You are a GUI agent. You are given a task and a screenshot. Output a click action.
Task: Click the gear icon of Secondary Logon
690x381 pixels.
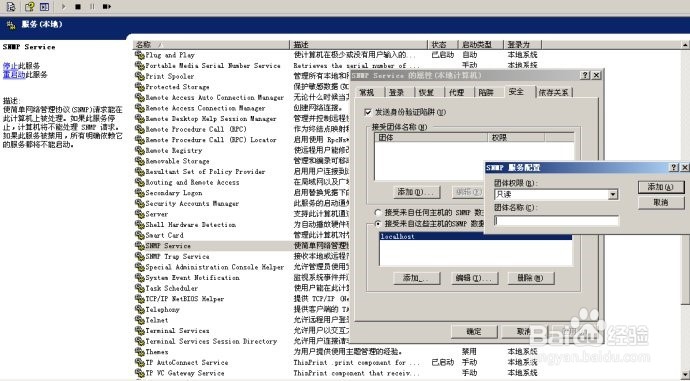tap(139, 193)
